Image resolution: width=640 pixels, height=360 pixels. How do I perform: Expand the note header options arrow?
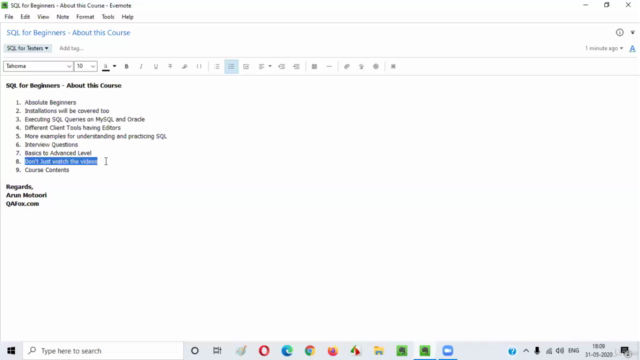tap(633, 32)
